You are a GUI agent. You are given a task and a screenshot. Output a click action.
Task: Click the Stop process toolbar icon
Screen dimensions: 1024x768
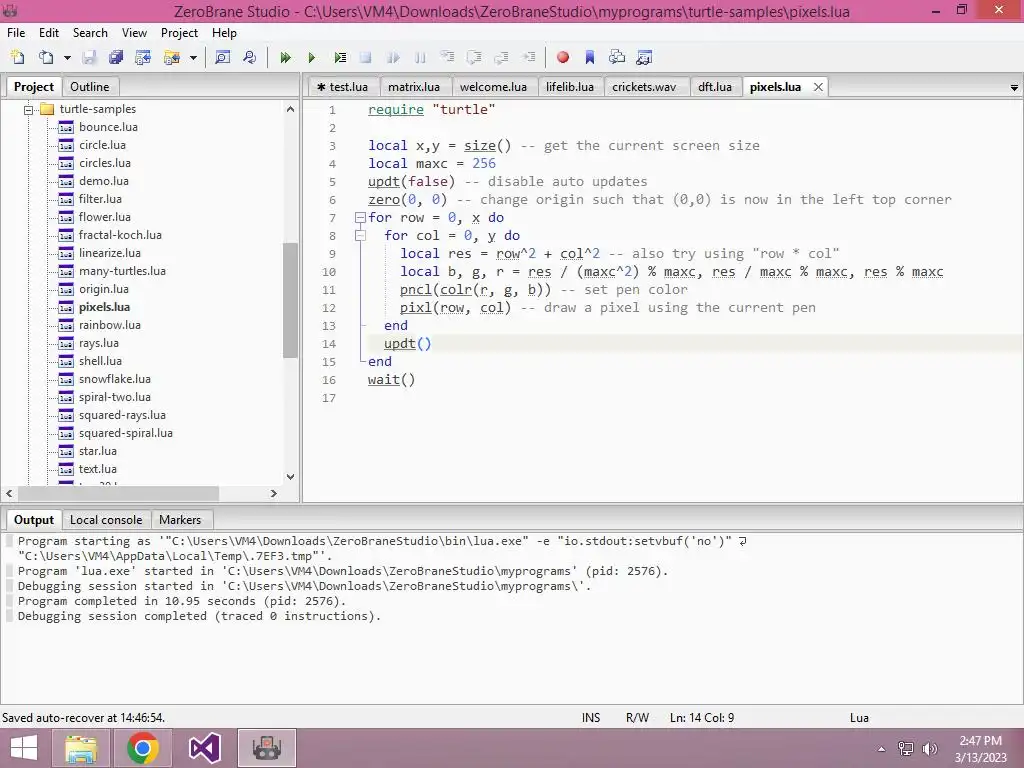click(x=366, y=57)
